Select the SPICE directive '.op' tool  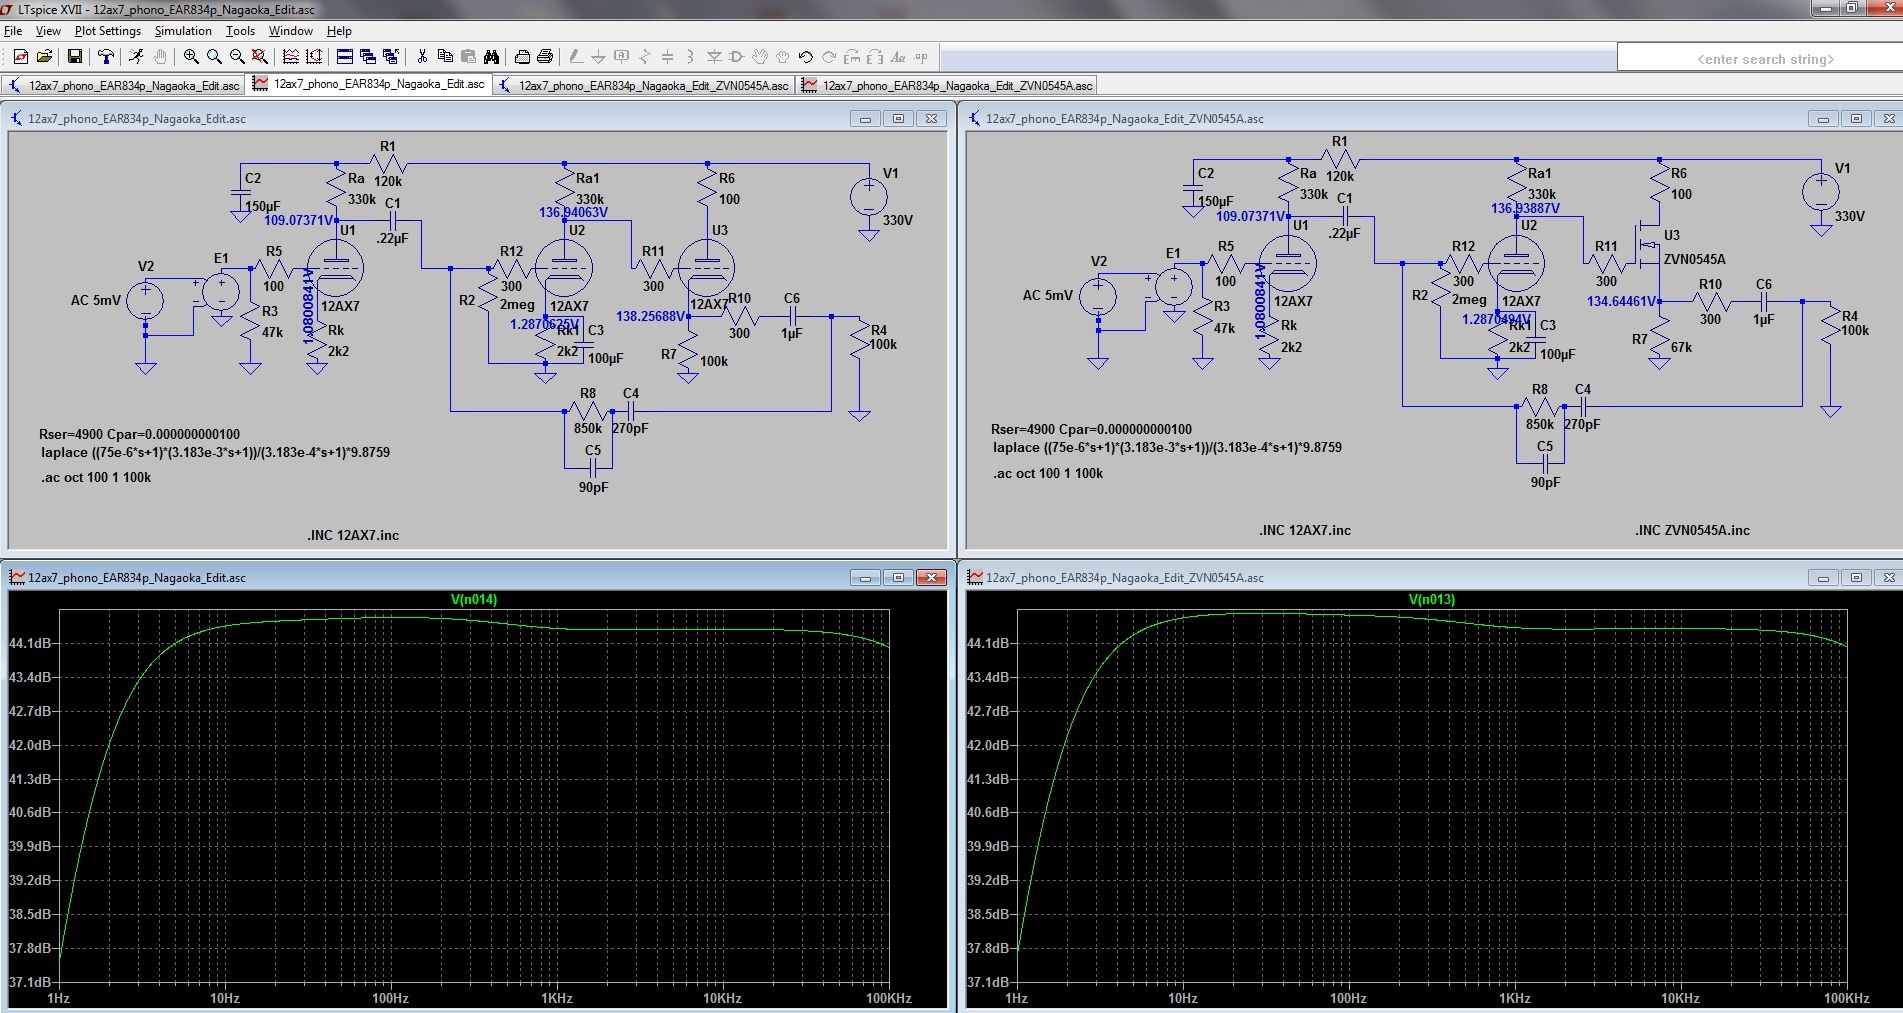point(921,57)
